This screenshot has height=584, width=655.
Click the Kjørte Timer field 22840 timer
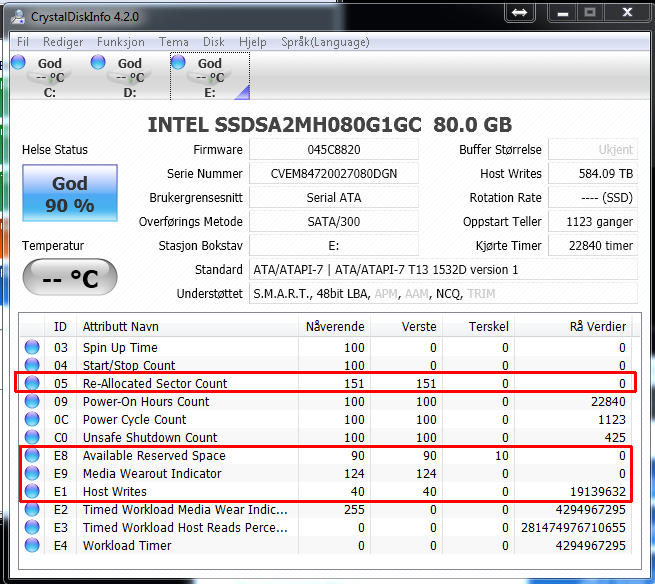pyautogui.click(x=593, y=246)
